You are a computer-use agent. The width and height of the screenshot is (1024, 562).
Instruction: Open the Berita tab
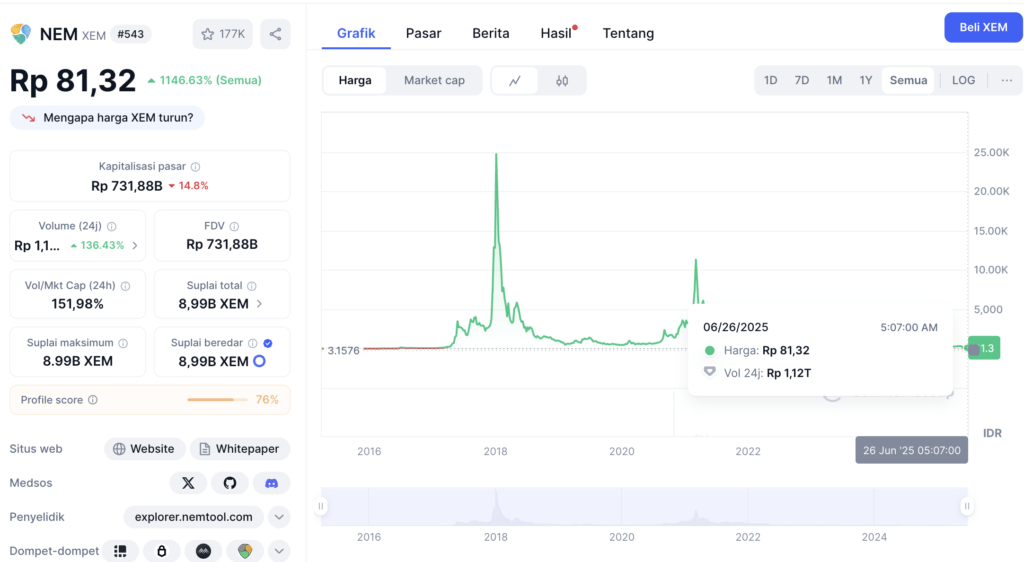pyautogui.click(x=490, y=33)
